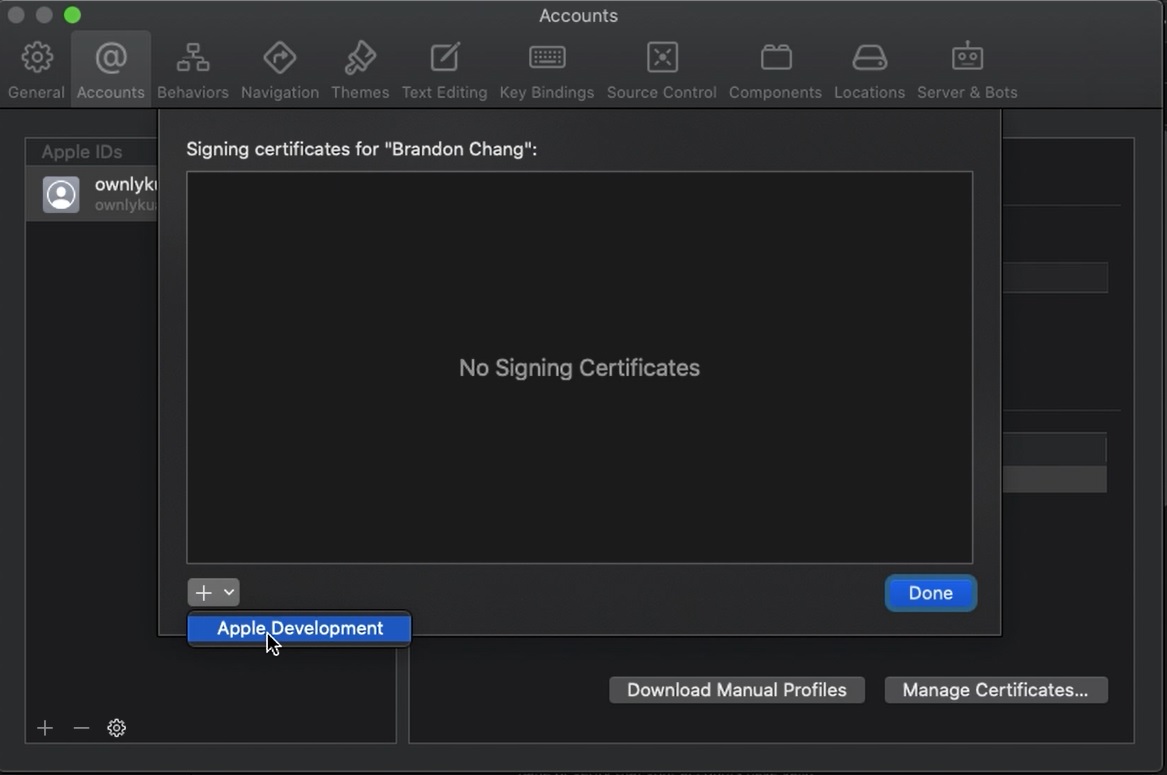Image resolution: width=1167 pixels, height=775 pixels.
Task: Go to Navigation preferences
Action: coord(280,70)
